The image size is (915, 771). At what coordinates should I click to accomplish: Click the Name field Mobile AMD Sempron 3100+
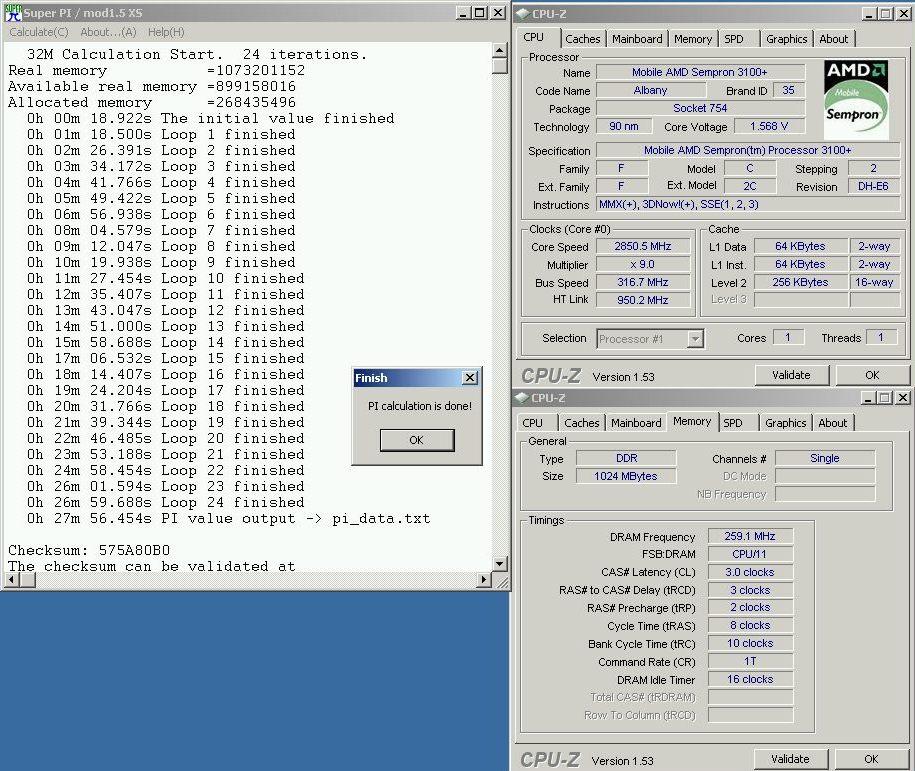[700, 72]
